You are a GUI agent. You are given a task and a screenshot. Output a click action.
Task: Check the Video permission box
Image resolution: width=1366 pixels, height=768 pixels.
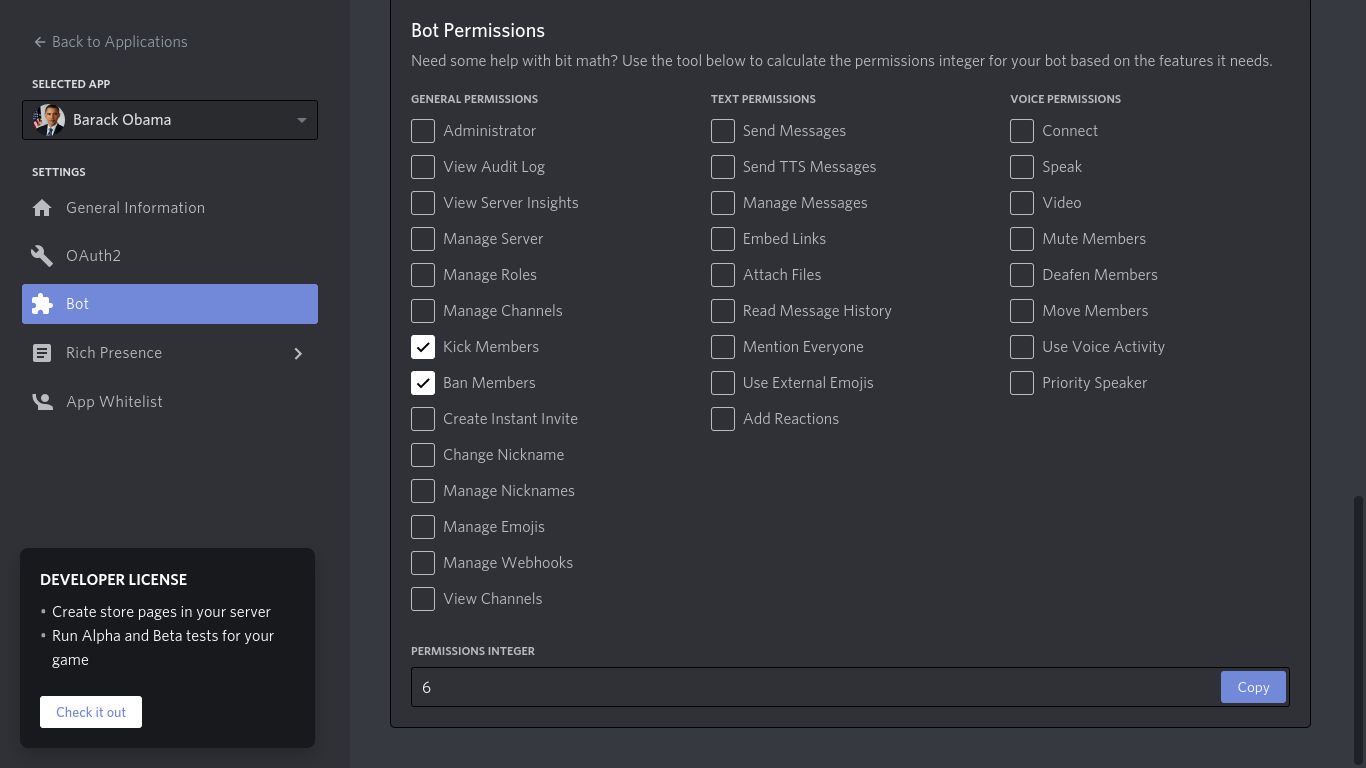[1022, 203]
